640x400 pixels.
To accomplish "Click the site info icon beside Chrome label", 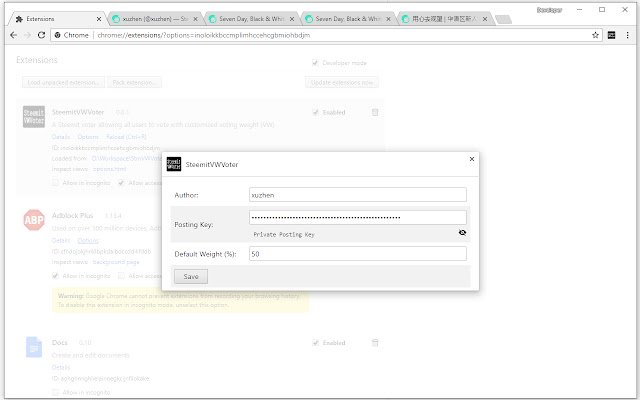I will tap(58, 35).
